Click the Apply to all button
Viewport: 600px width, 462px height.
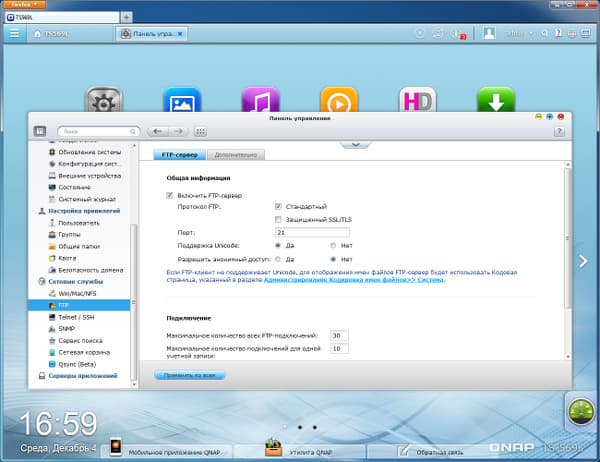(189, 375)
